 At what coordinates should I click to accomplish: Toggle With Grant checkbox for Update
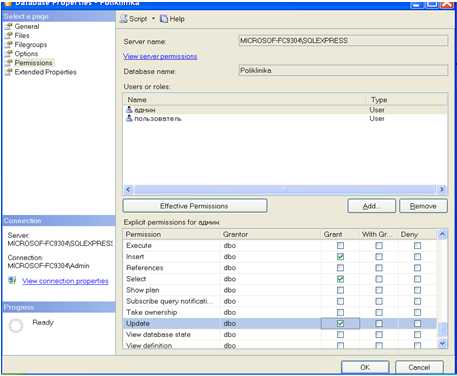point(379,324)
